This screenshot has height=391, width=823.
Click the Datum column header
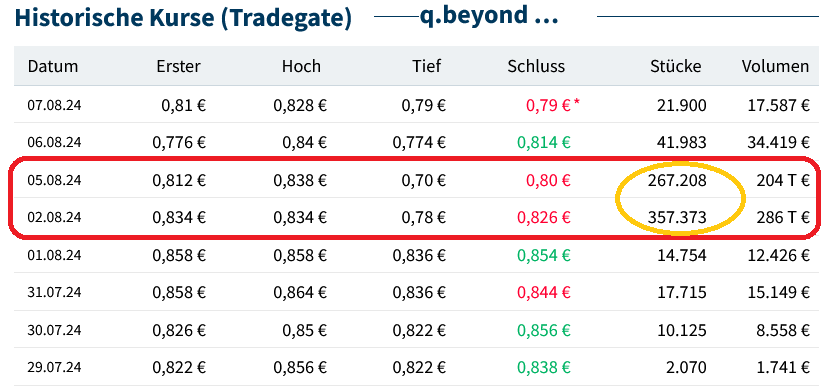point(52,66)
